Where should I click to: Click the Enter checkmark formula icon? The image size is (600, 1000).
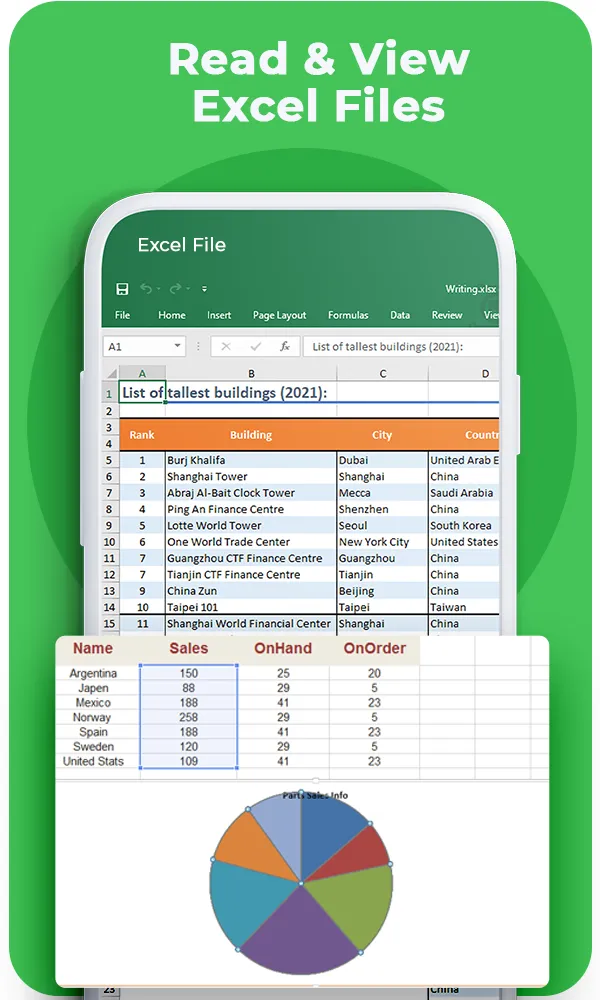click(x=256, y=346)
